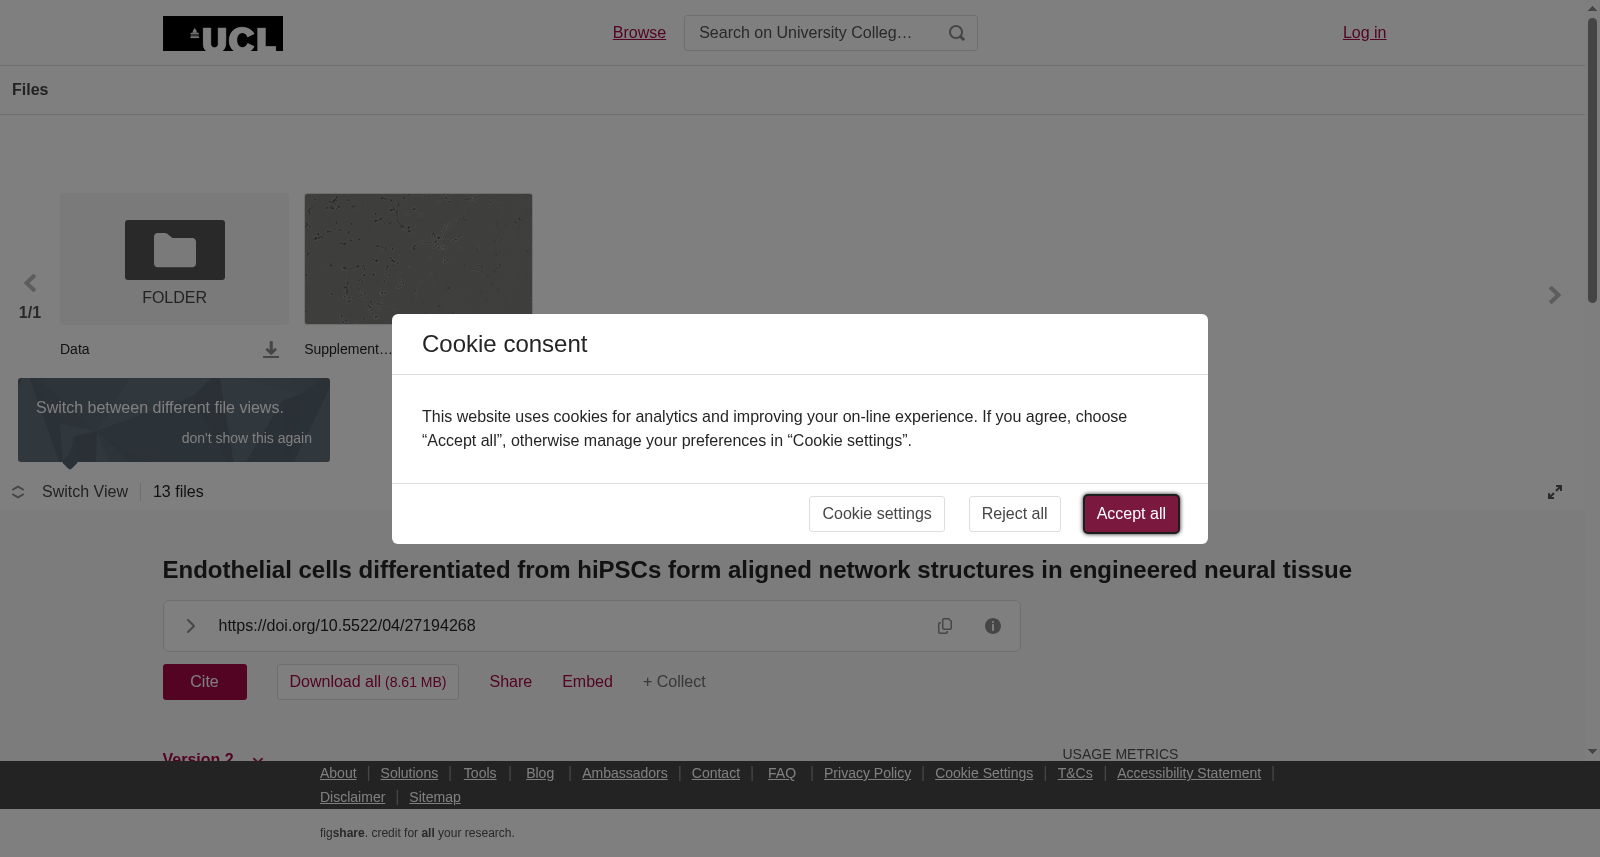Click the UCL logo

(223, 33)
